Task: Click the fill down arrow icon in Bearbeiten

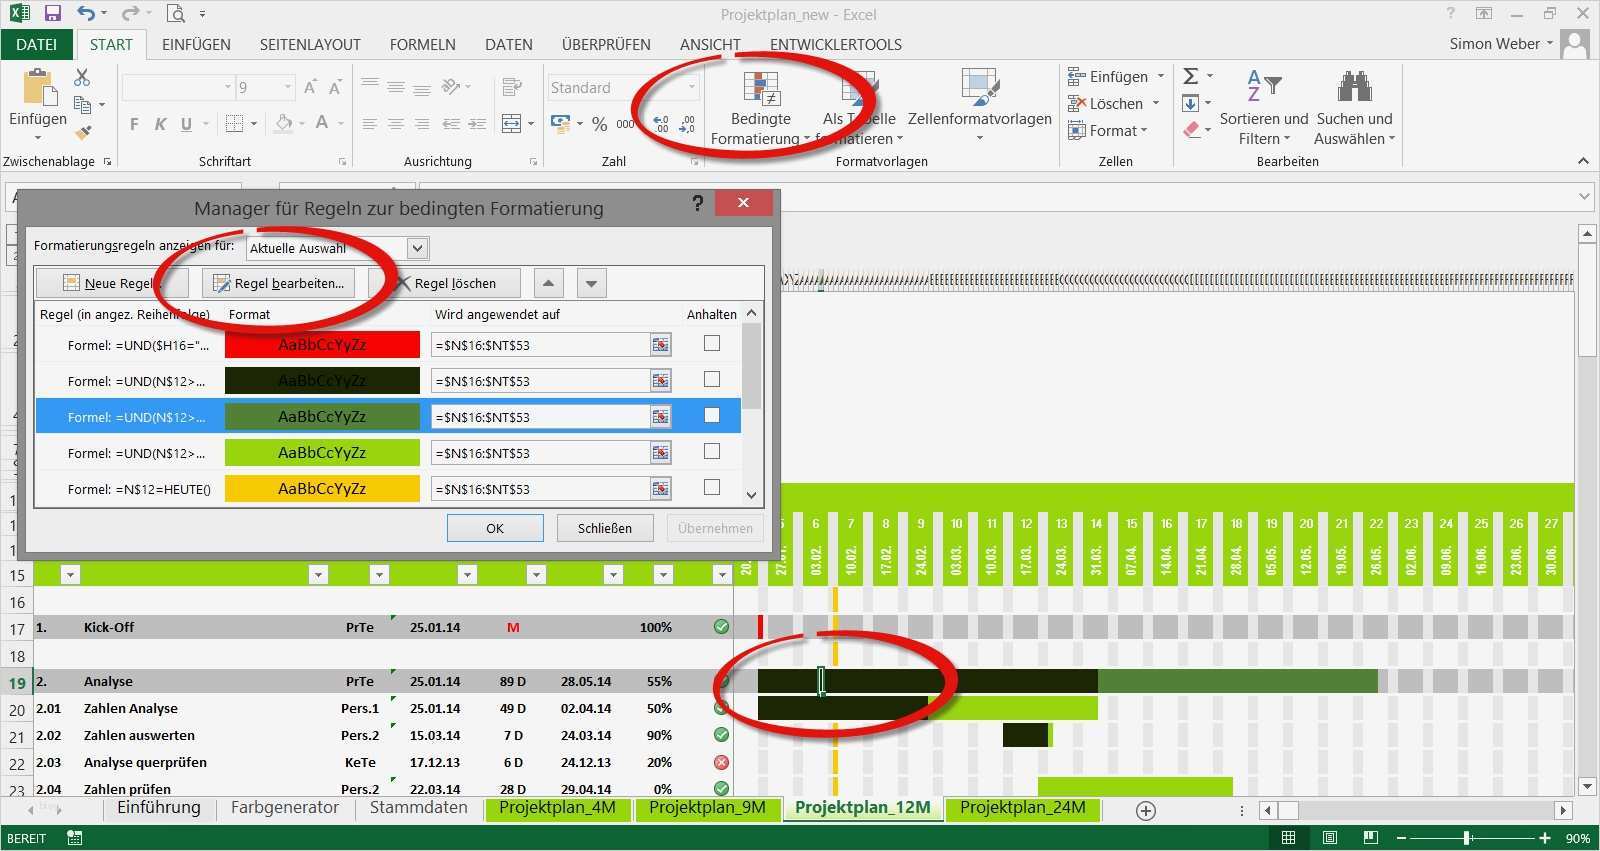Action: (1191, 103)
